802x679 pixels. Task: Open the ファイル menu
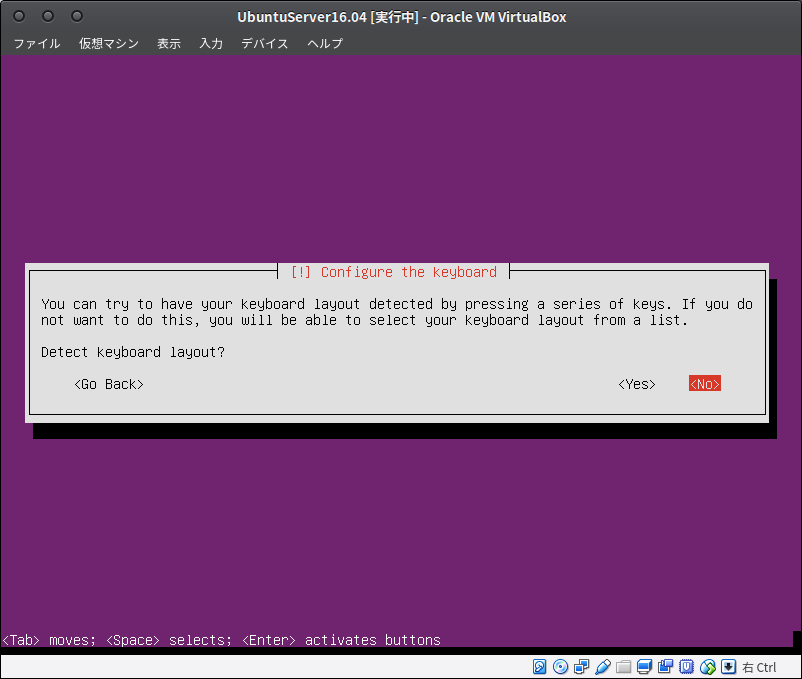37,43
